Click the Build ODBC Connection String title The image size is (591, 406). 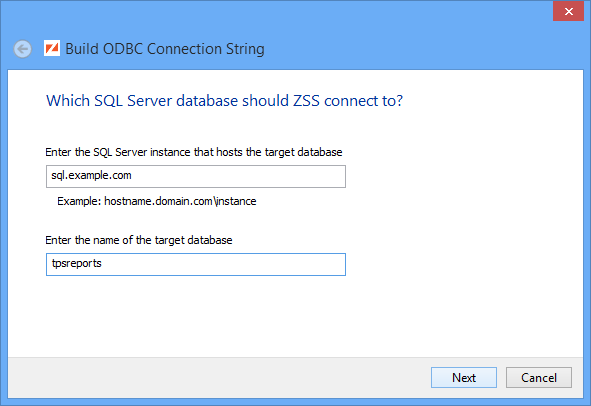(x=165, y=49)
